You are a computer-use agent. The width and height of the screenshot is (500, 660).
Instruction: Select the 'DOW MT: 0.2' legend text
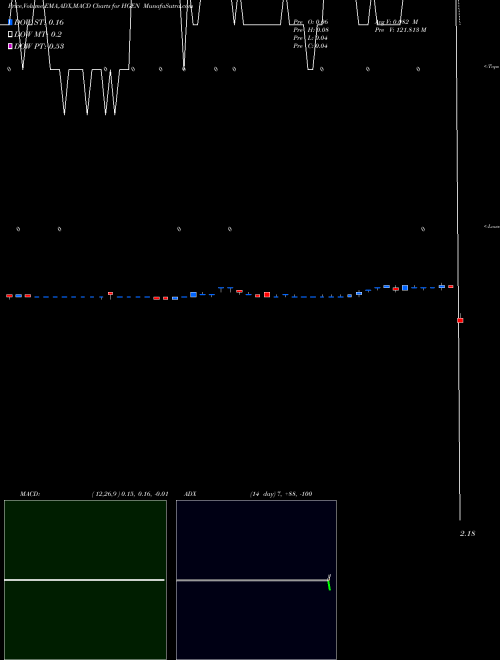click(x=38, y=35)
